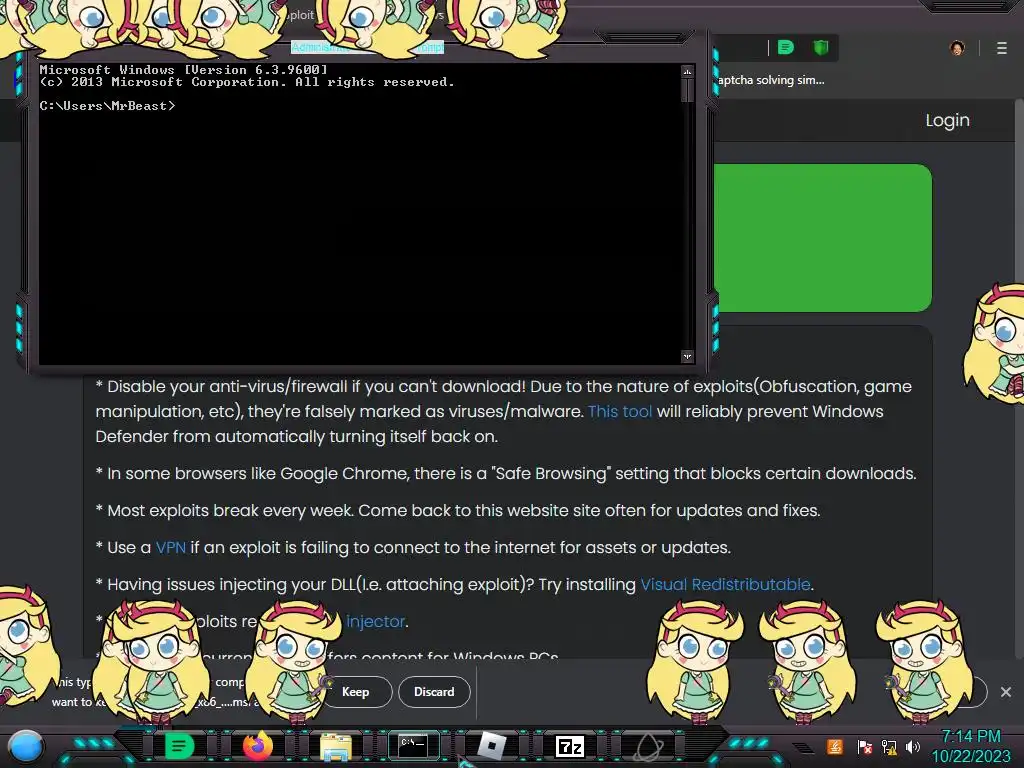Open the 'This tool' hyperlink
The image size is (1024, 768).
(620, 411)
